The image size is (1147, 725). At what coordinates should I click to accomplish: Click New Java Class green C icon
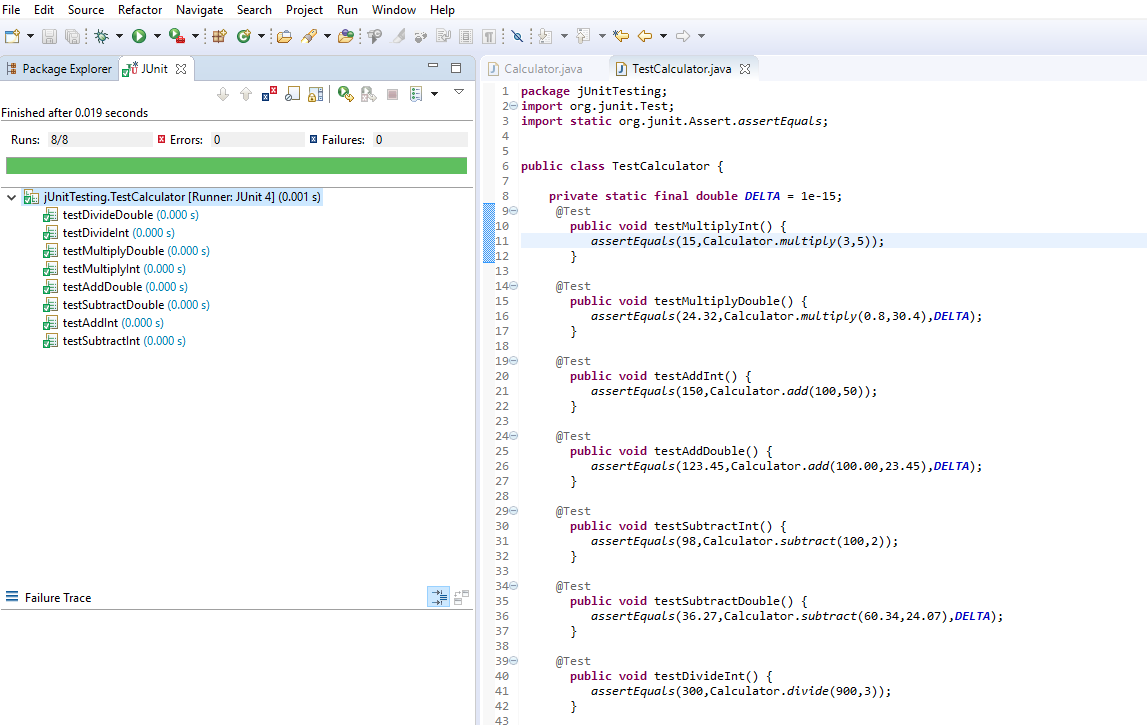[244, 36]
